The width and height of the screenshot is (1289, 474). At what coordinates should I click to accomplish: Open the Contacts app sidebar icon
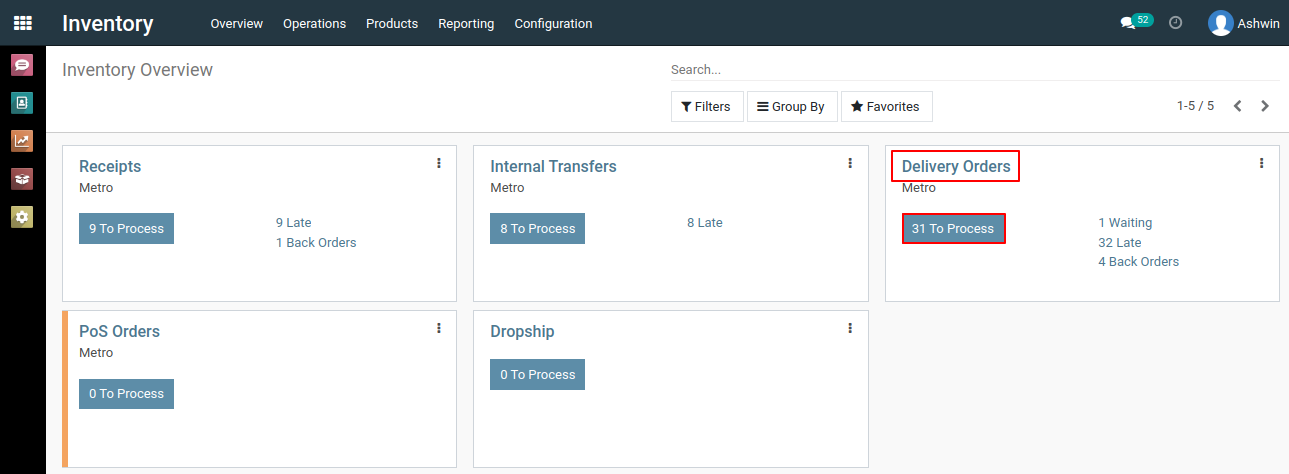click(22, 102)
